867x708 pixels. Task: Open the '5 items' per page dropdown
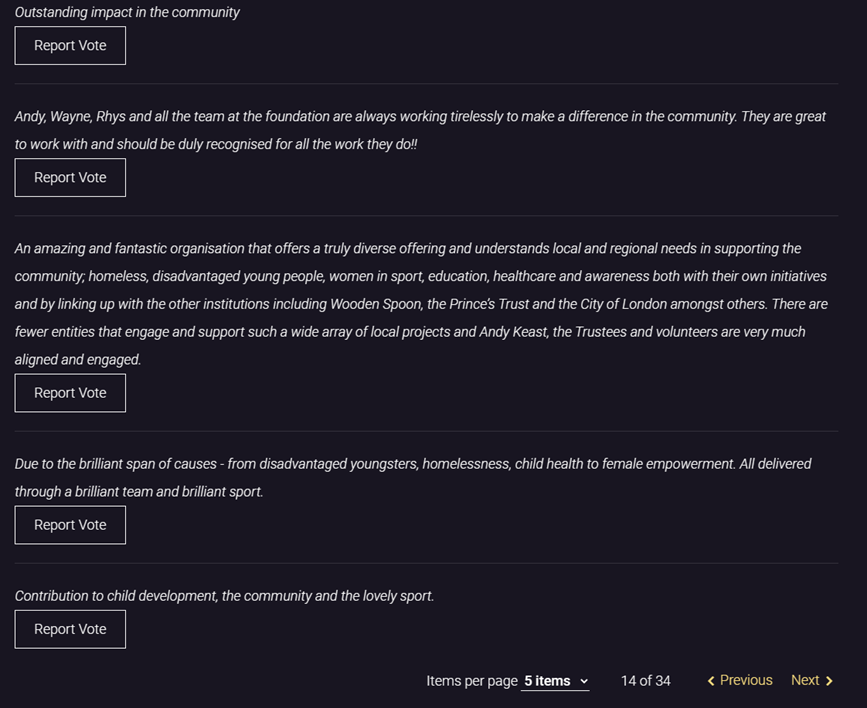pos(555,681)
